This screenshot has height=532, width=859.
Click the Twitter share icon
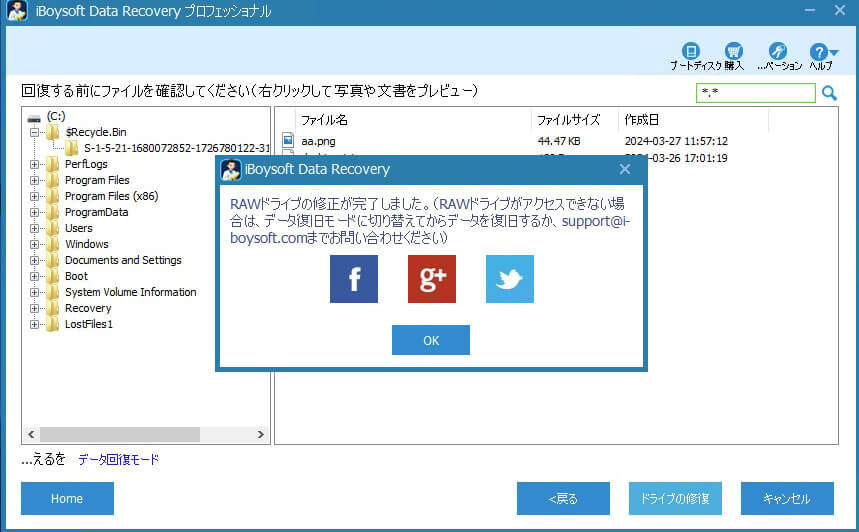pos(509,279)
